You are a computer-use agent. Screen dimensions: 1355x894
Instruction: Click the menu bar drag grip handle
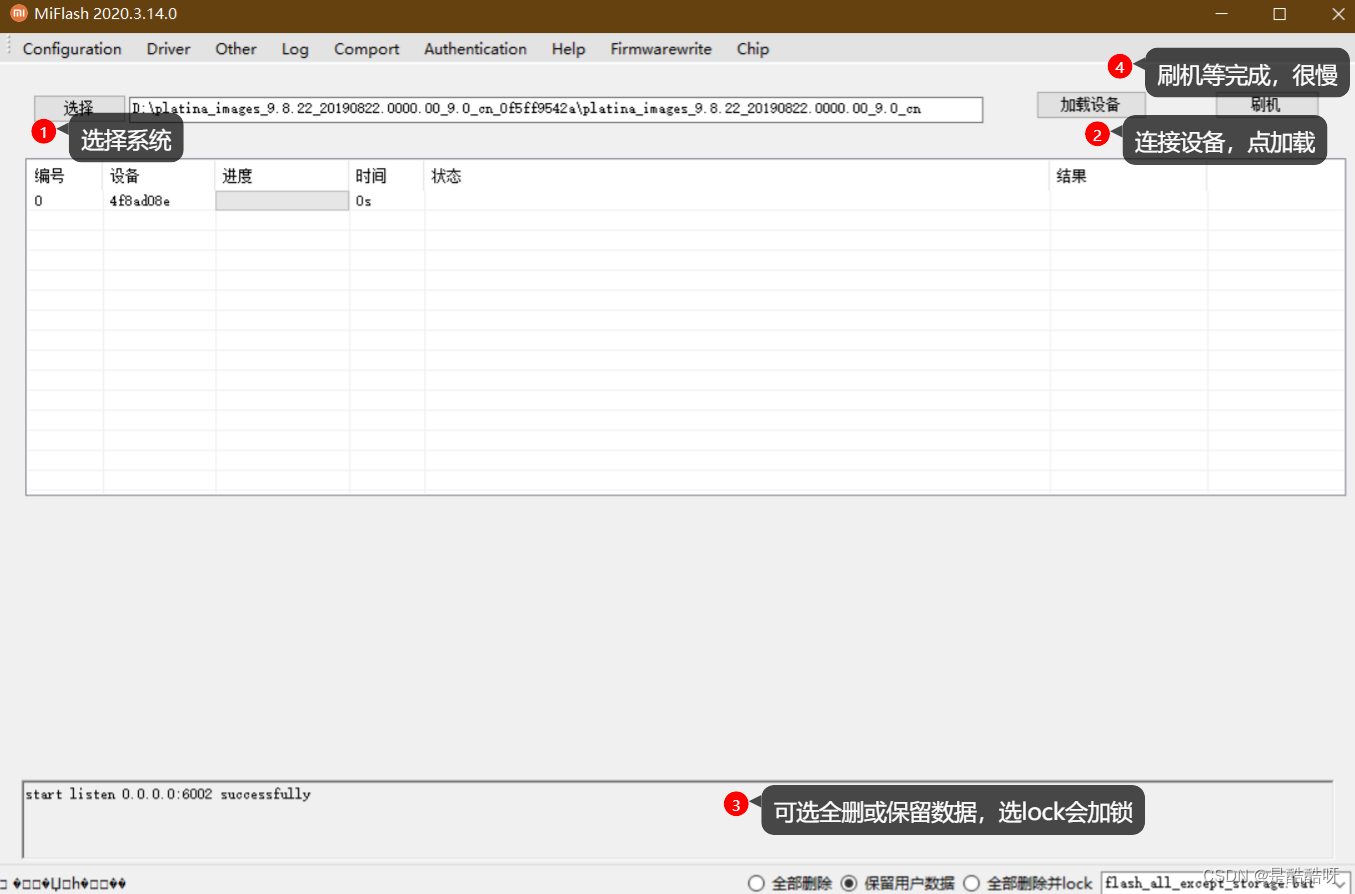8,48
